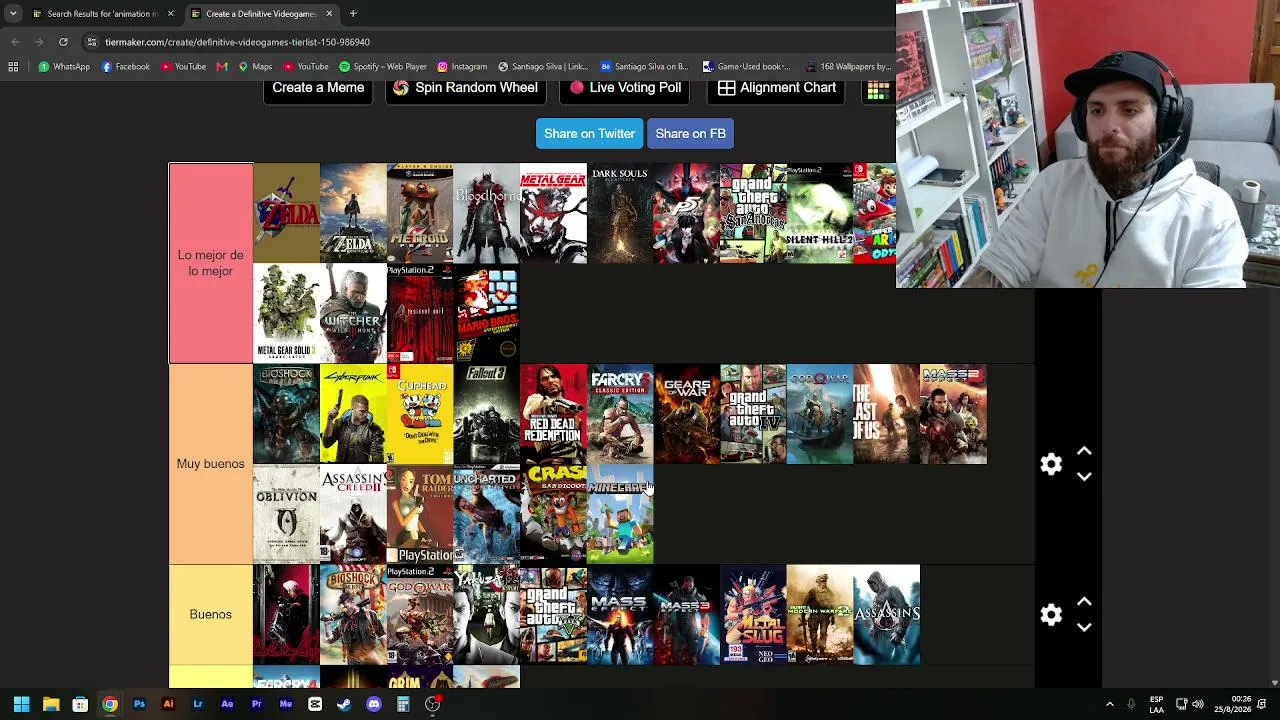The image size is (1280, 720).
Task: Go back to the previous page
Action: click(x=15, y=42)
